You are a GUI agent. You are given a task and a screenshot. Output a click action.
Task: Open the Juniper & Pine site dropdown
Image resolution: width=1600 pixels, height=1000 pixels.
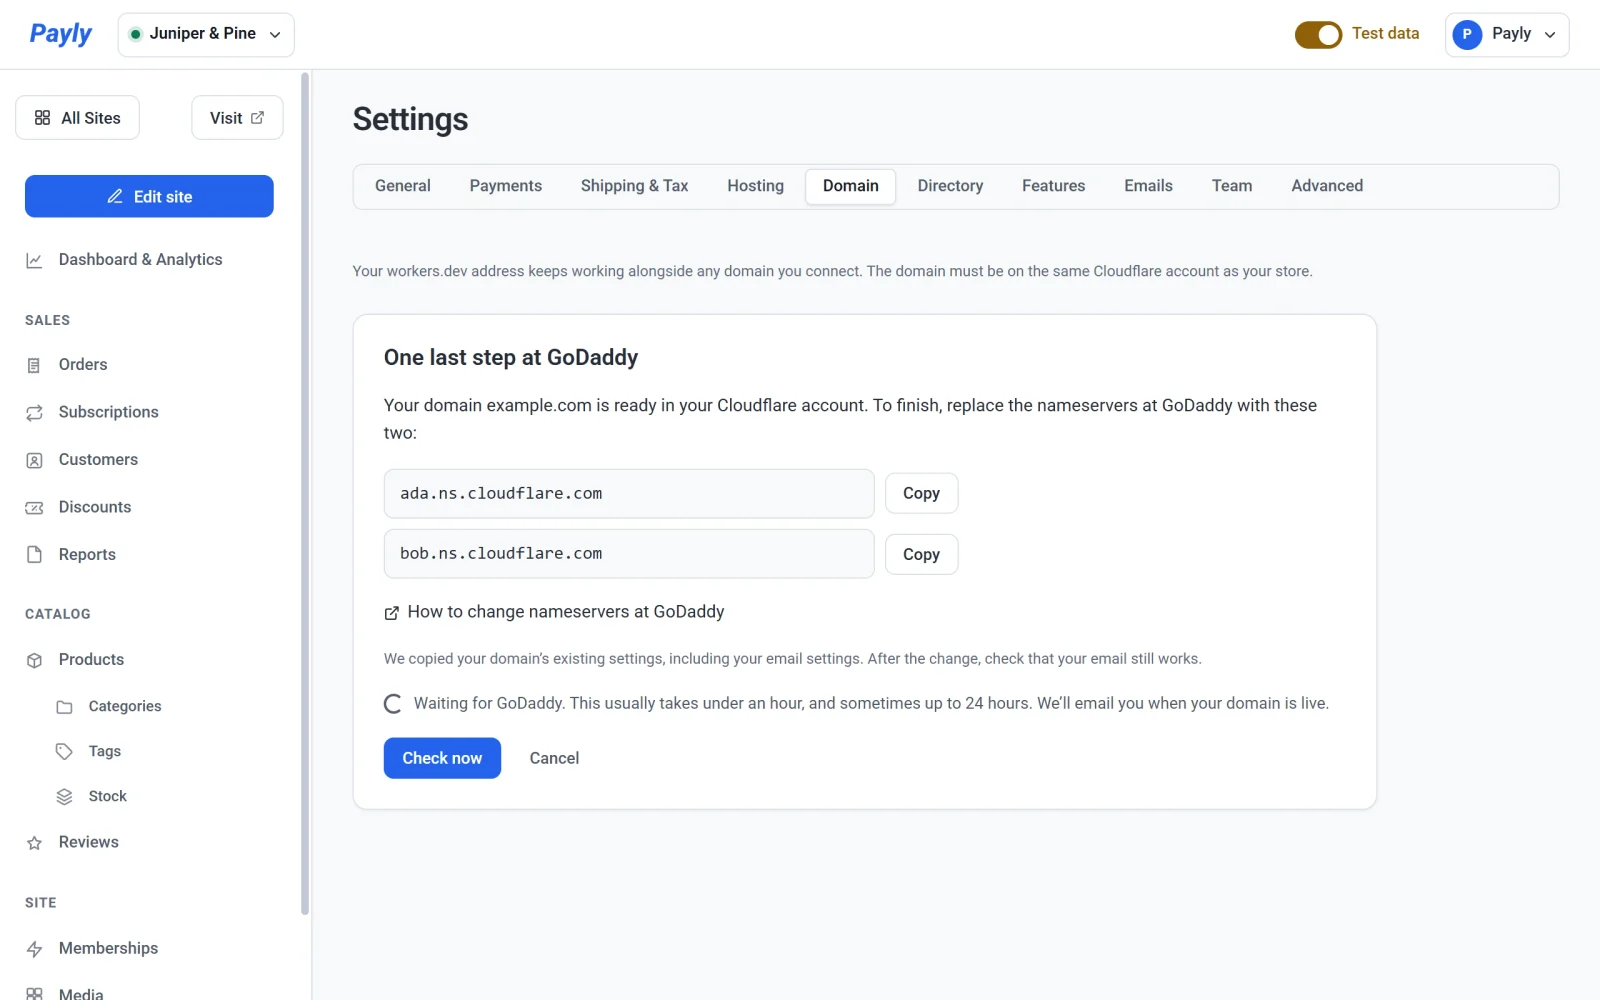206,35
